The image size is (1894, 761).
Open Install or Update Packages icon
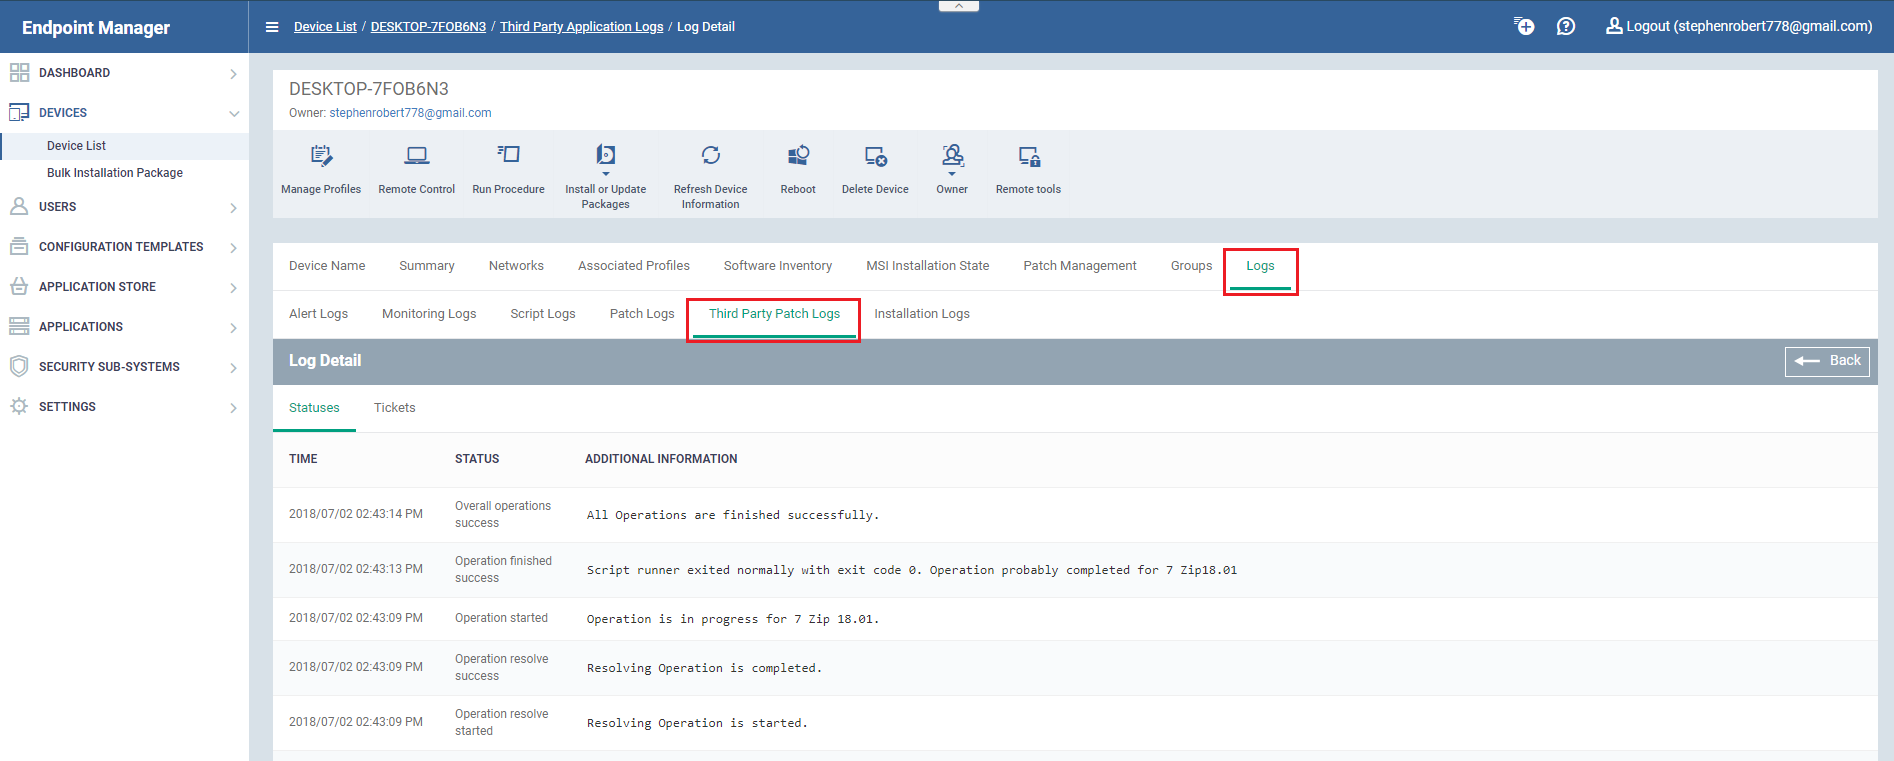point(605,156)
